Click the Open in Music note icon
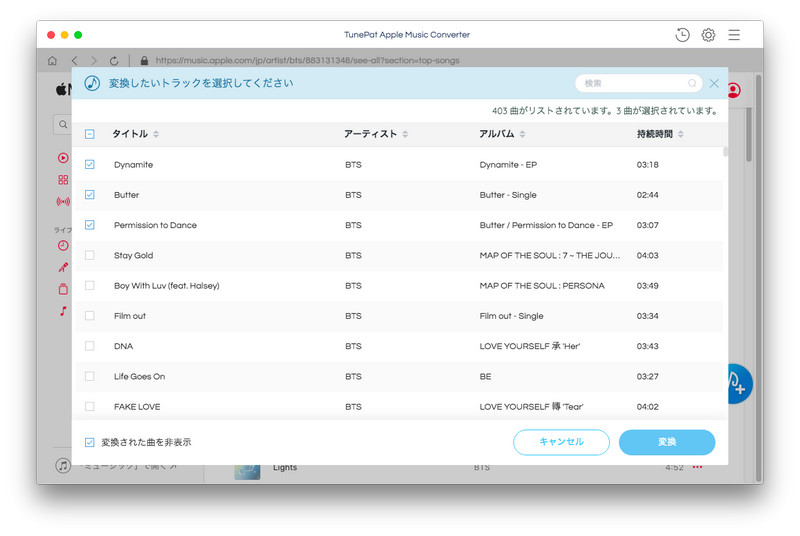Image resolution: width=800 pixels, height=536 pixels. 63,466
